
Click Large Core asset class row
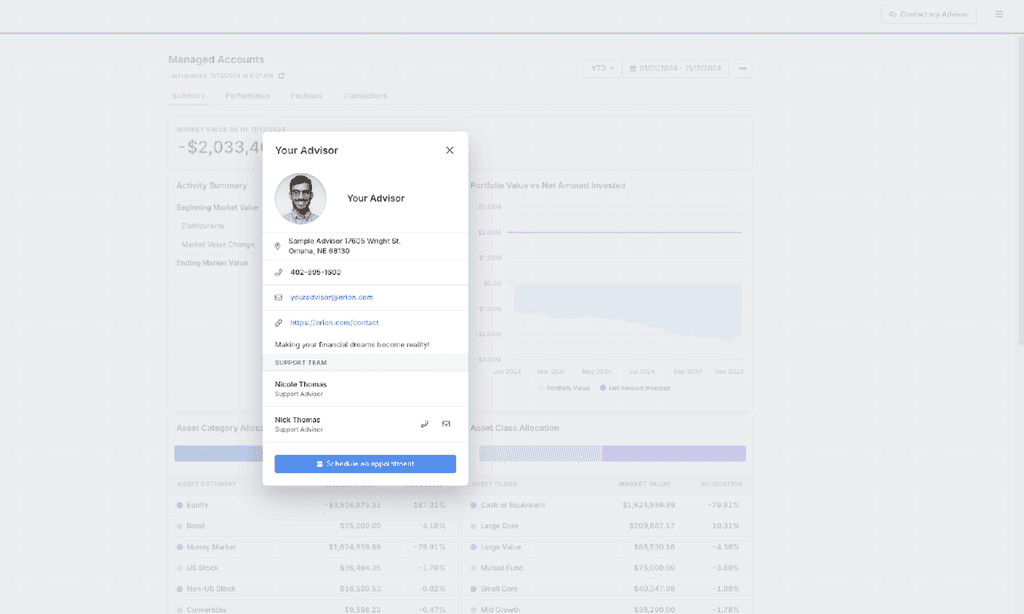607,526
